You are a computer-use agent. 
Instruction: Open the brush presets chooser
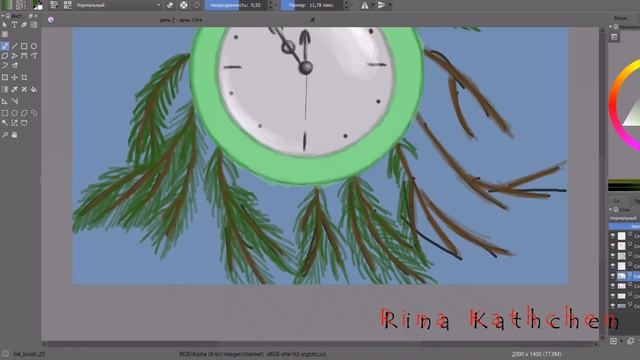pos(67,5)
